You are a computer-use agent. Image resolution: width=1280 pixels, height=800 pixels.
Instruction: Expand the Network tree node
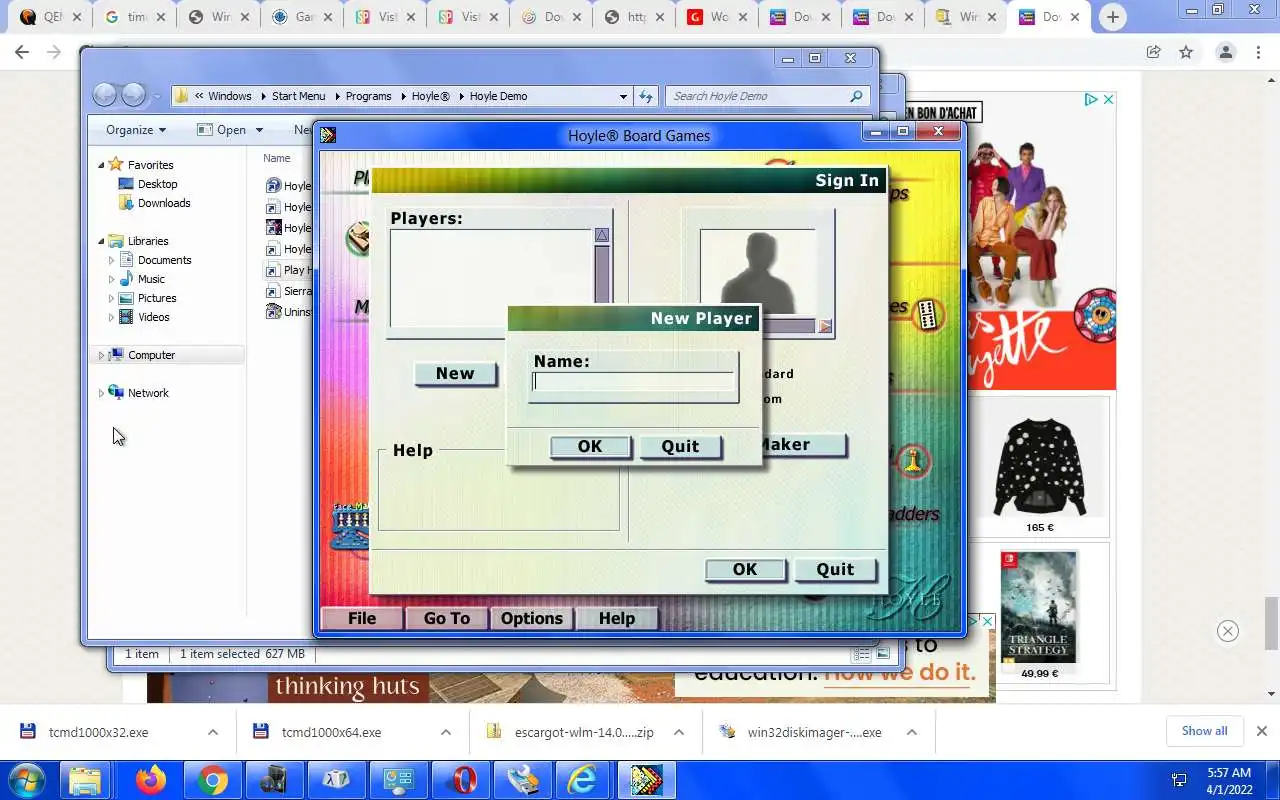(x=101, y=393)
